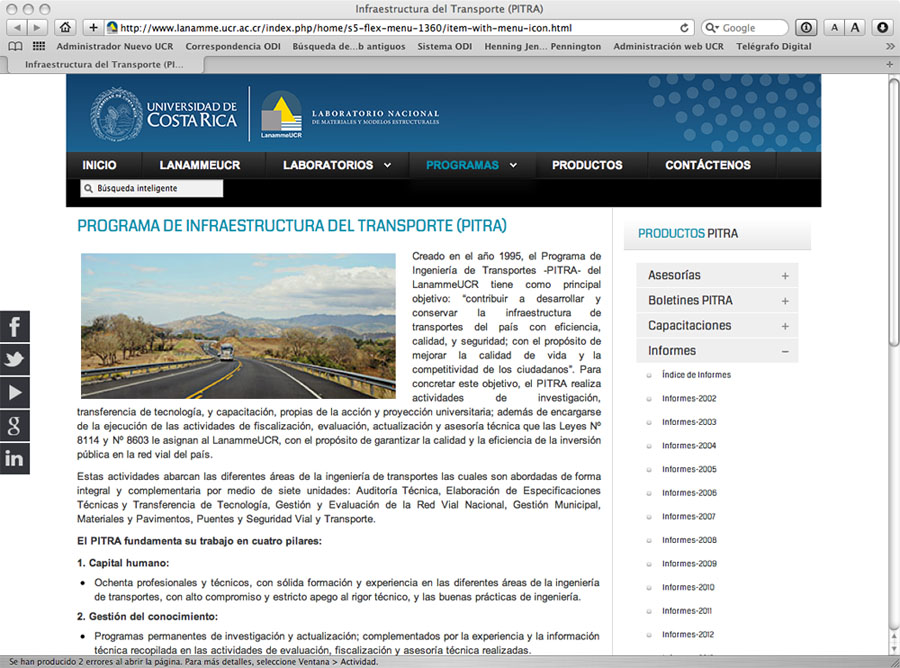This screenshot has width=900, height=668.
Task: Open Informes-2004 link
Action: [x=689, y=445]
